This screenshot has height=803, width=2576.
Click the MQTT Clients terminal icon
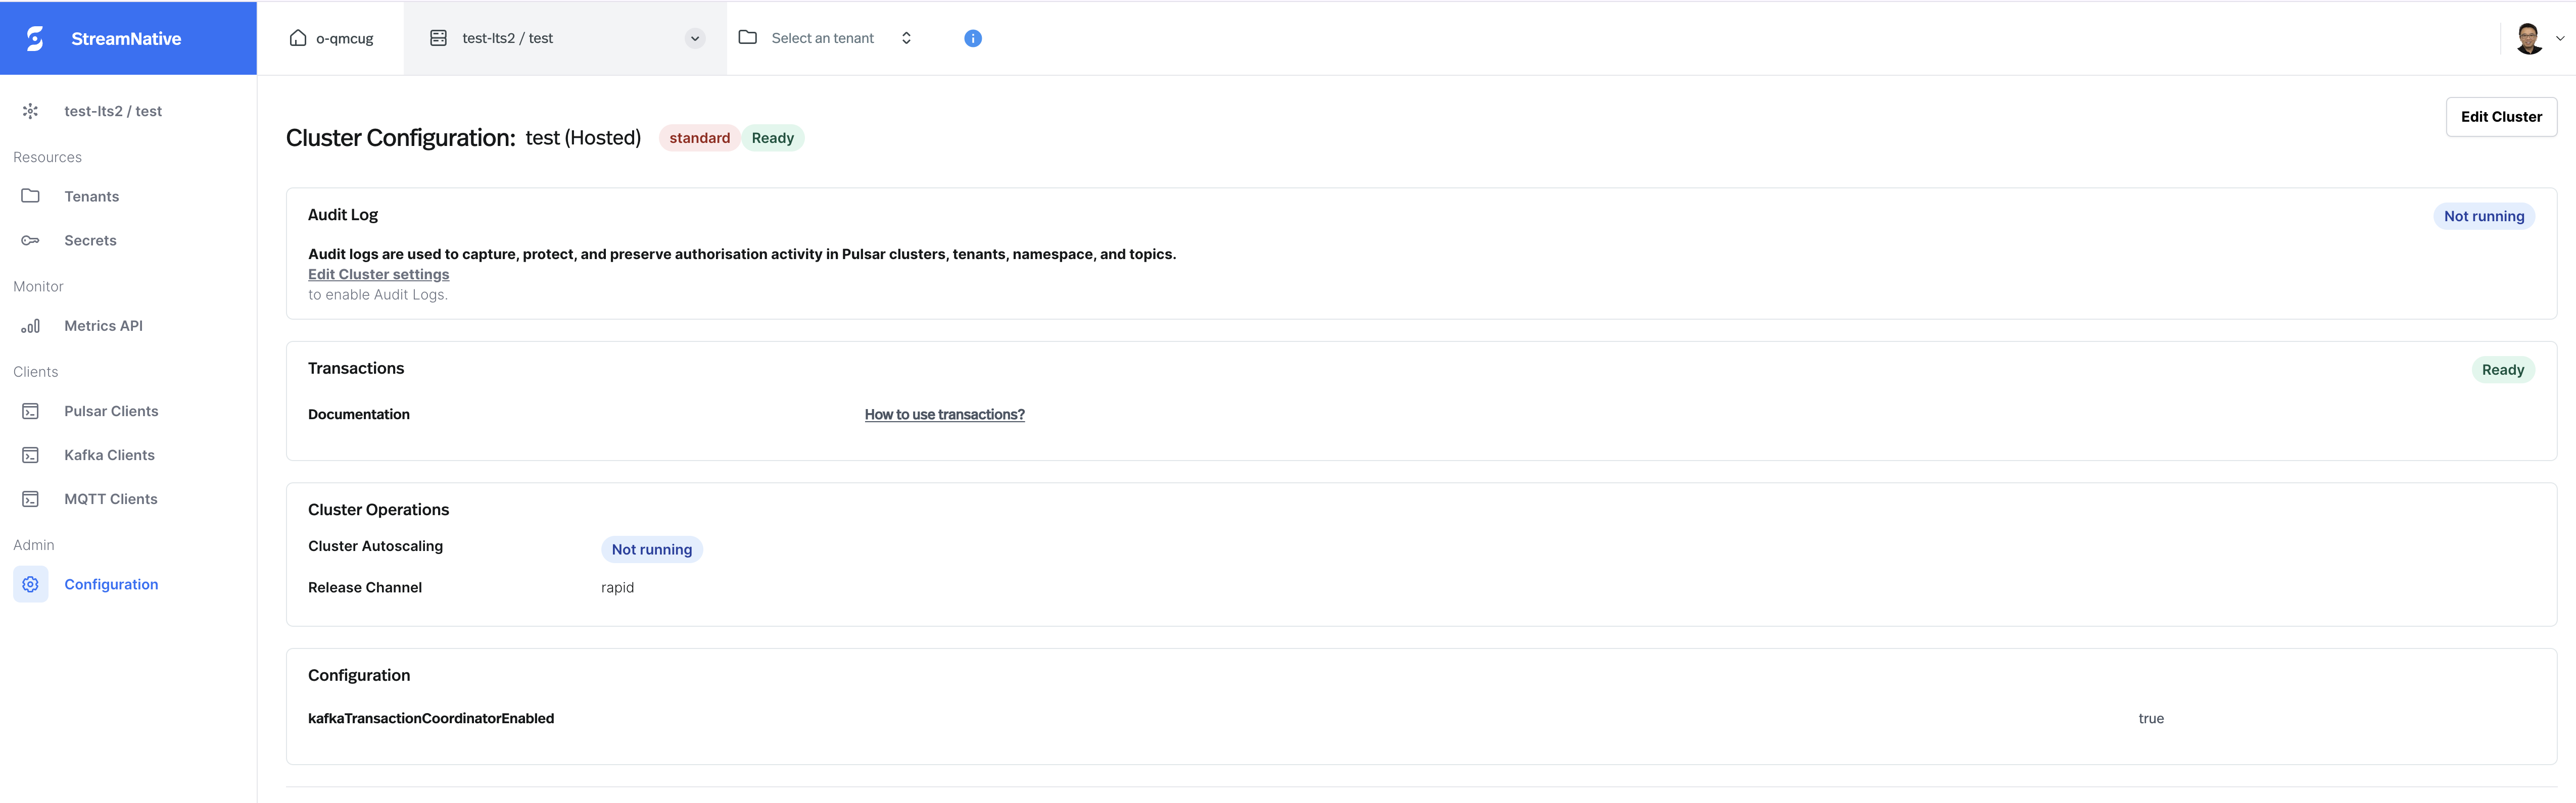(x=30, y=499)
